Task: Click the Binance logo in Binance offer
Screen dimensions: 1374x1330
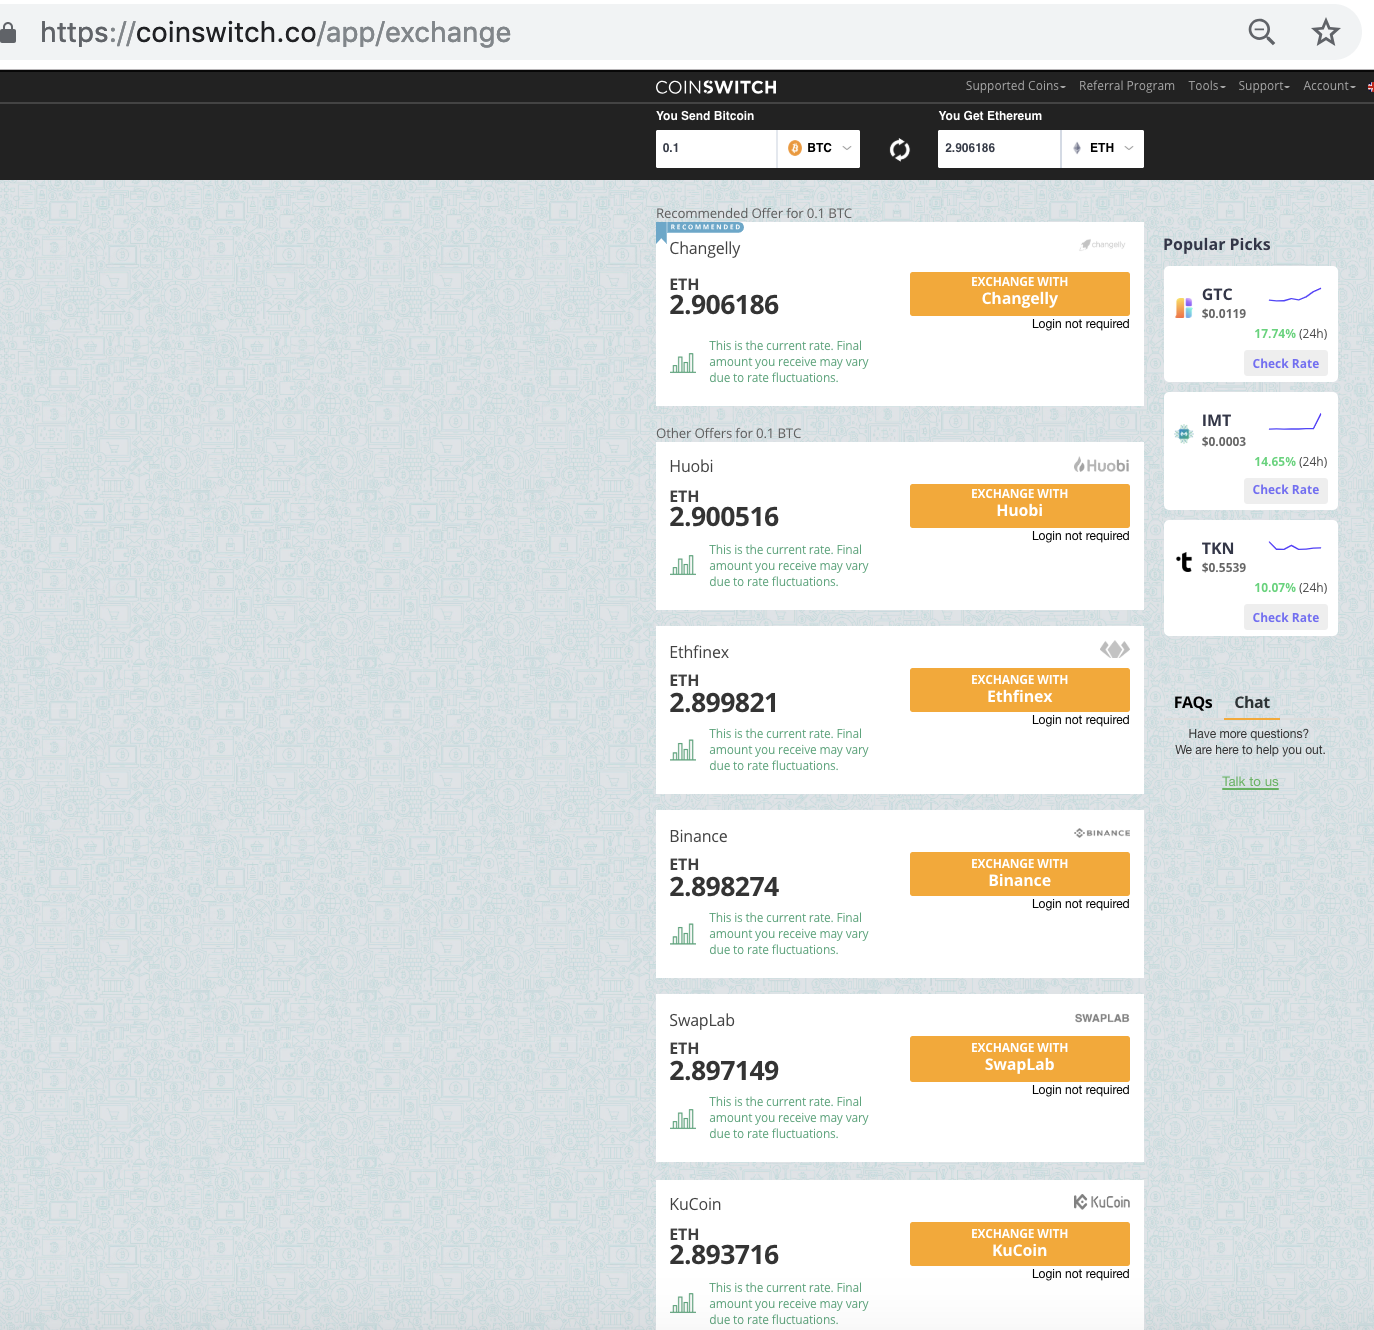Action: pyautogui.click(x=1102, y=833)
